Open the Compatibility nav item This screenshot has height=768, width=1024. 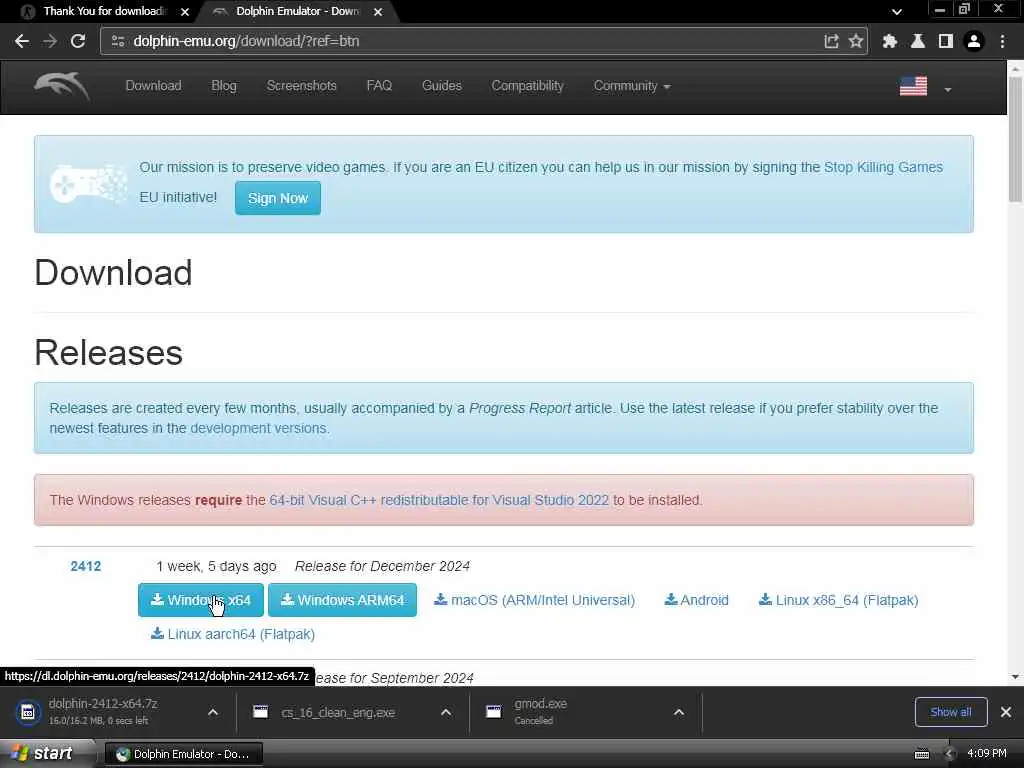pyautogui.click(x=528, y=86)
